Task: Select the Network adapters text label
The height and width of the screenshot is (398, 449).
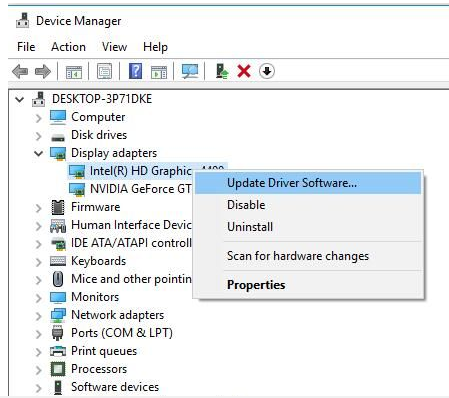Action: click(x=118, y=315)
